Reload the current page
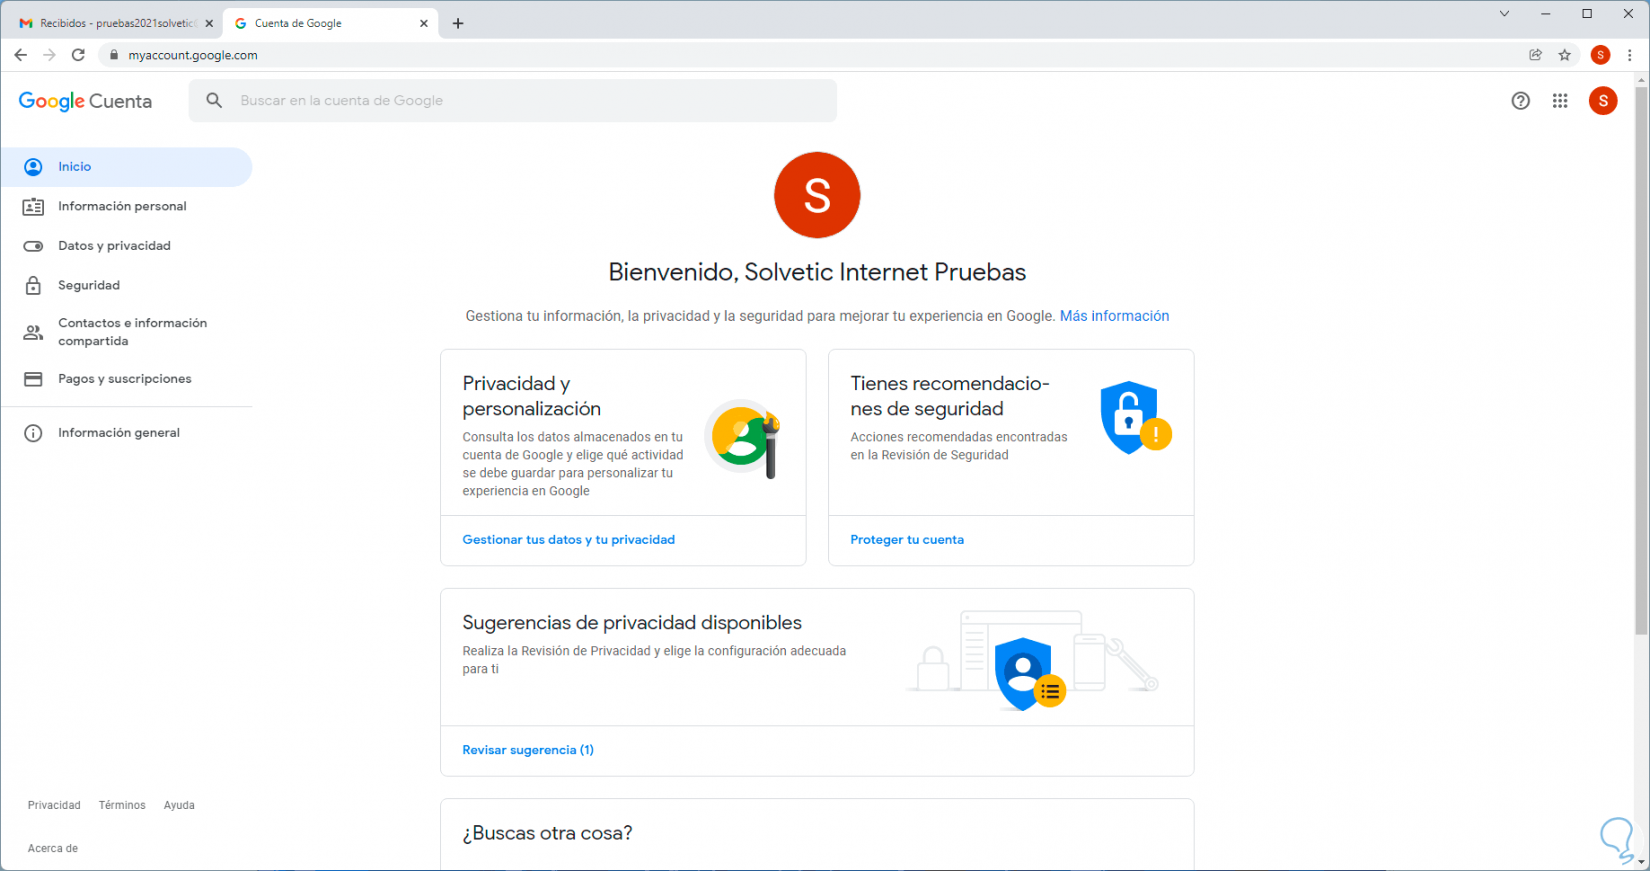This screenshot has height=871, width=1650. coord(78,55)
